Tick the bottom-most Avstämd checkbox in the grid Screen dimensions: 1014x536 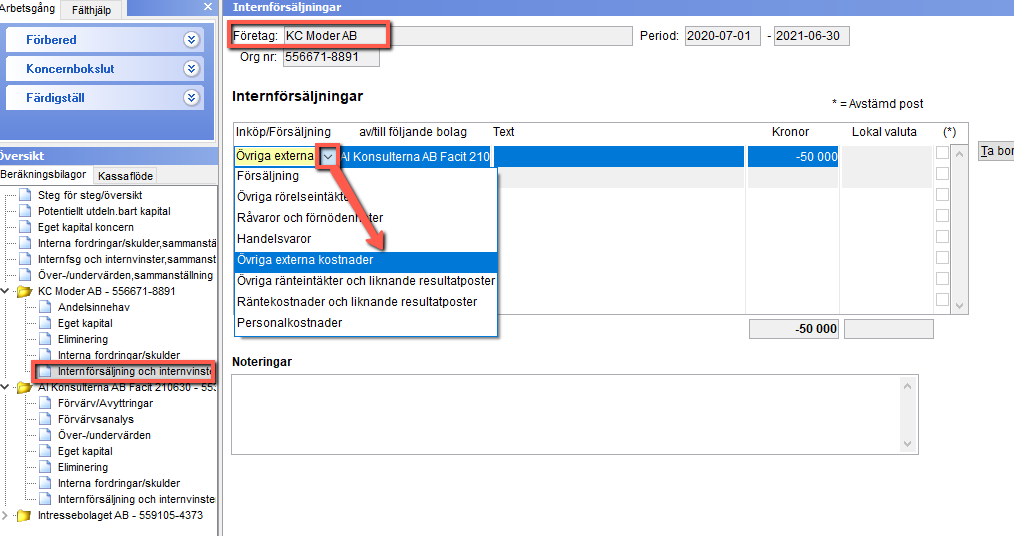pos(942,299)
